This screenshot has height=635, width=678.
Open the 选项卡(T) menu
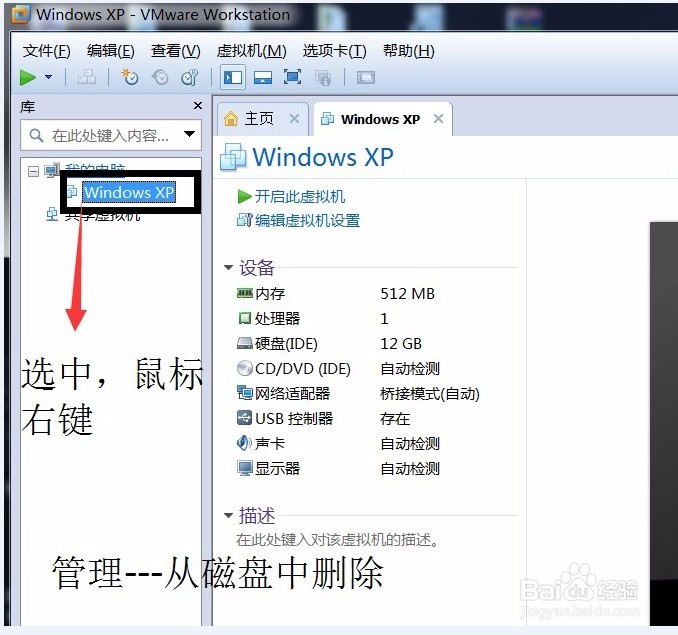[x=334, y=51]
